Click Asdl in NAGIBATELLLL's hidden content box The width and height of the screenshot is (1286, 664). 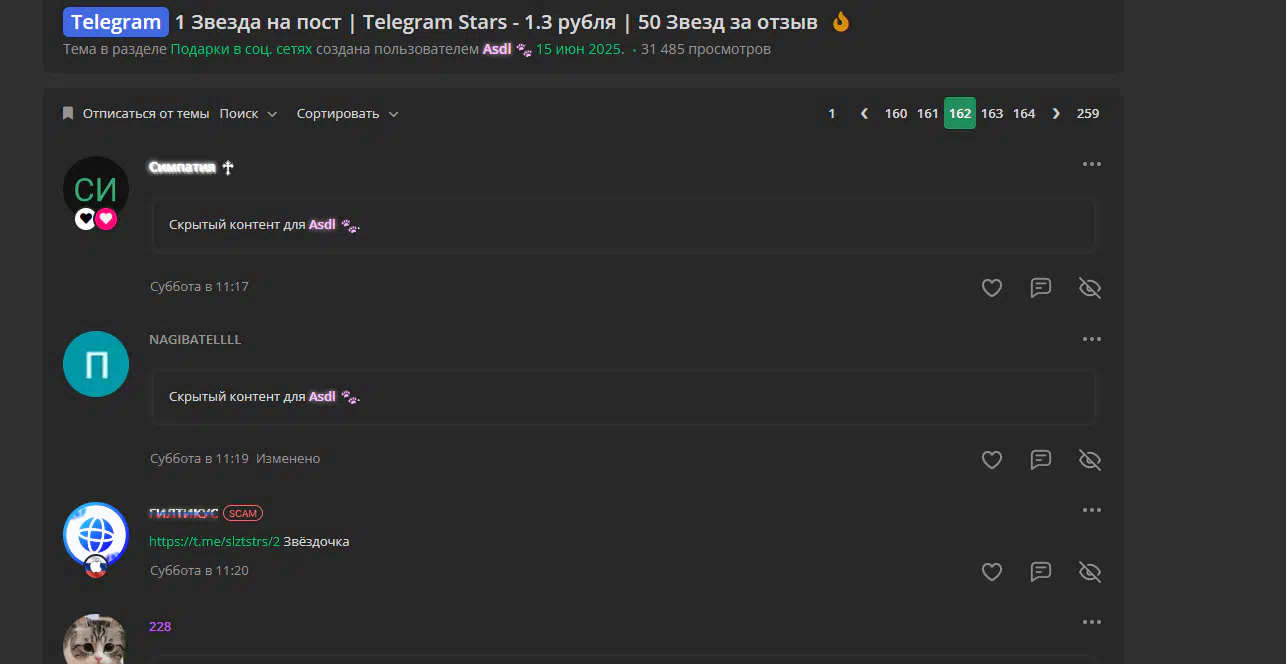click(x=322, y=397)
